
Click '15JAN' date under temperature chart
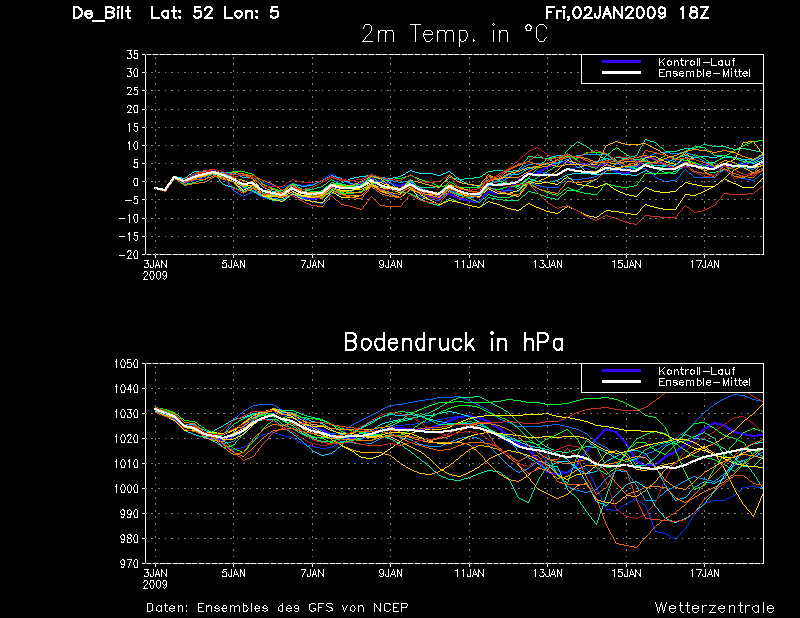627,264
